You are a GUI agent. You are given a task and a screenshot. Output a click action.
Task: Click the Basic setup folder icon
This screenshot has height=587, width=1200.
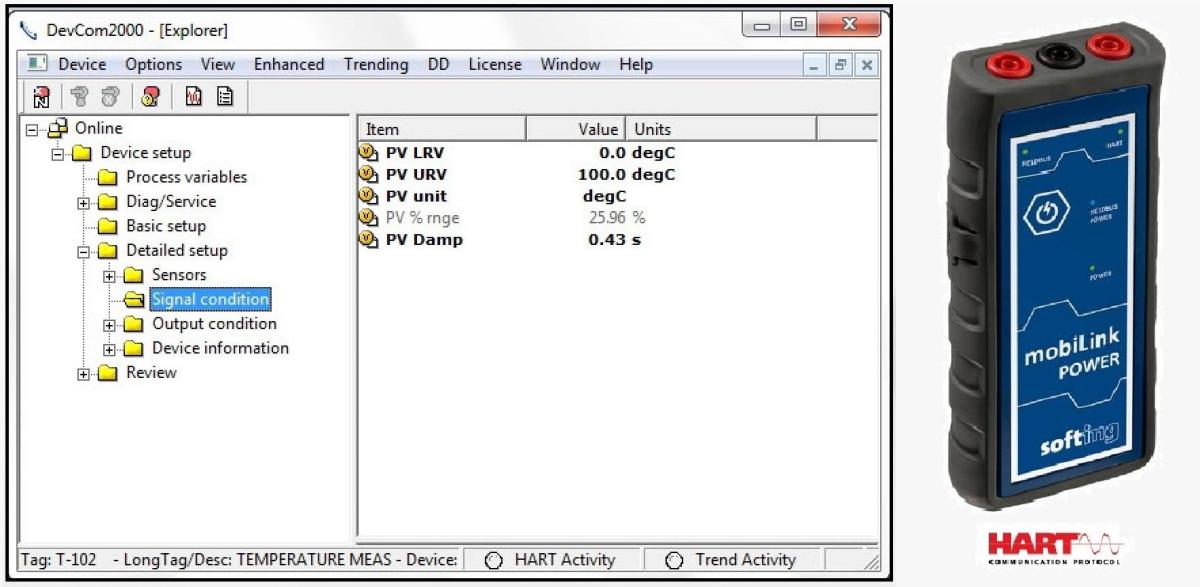click(x=109, y=226)
